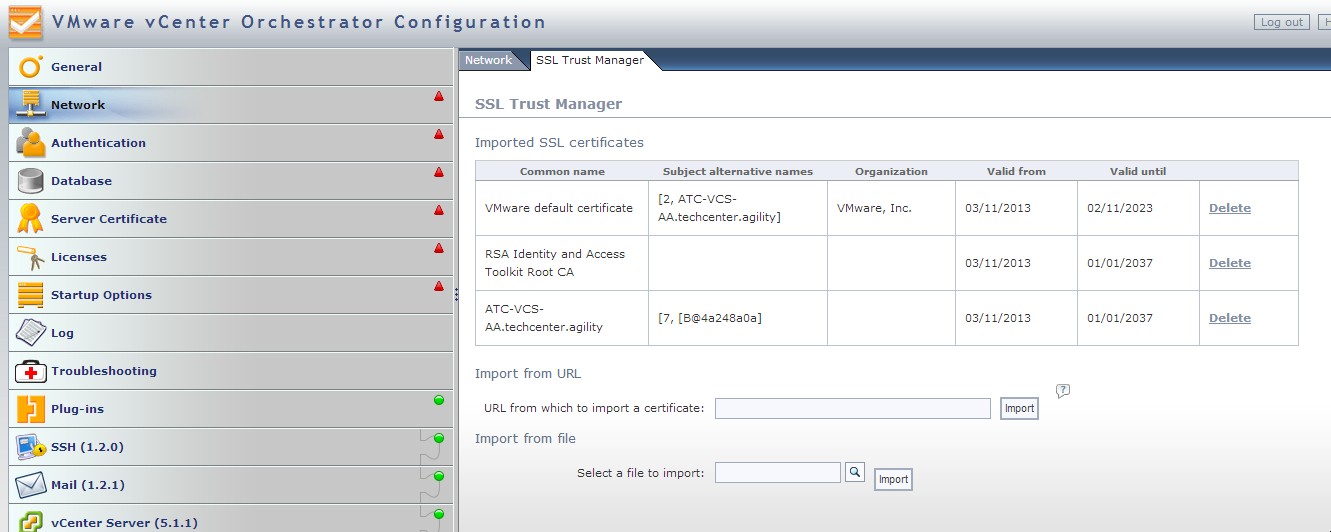1331x532 pixels.
Task: Open the Mail (1.2.1) plug-in entry
Action: click(x=87, y=485)
